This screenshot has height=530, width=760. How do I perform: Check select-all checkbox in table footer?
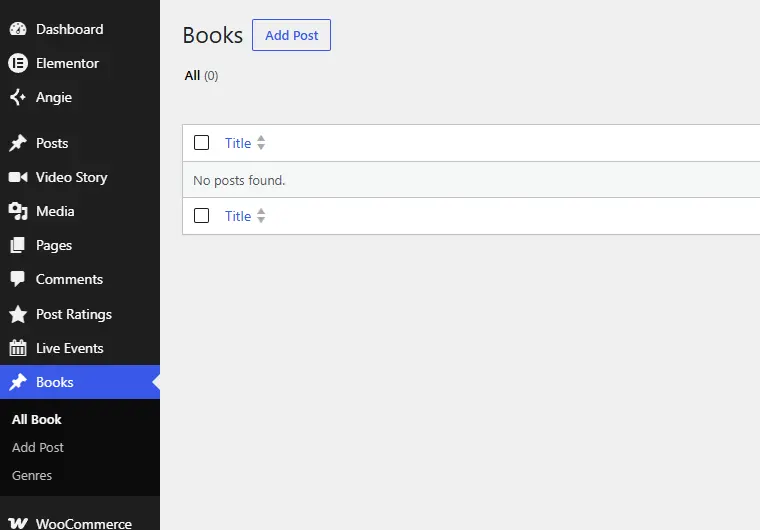pos(201,215)
